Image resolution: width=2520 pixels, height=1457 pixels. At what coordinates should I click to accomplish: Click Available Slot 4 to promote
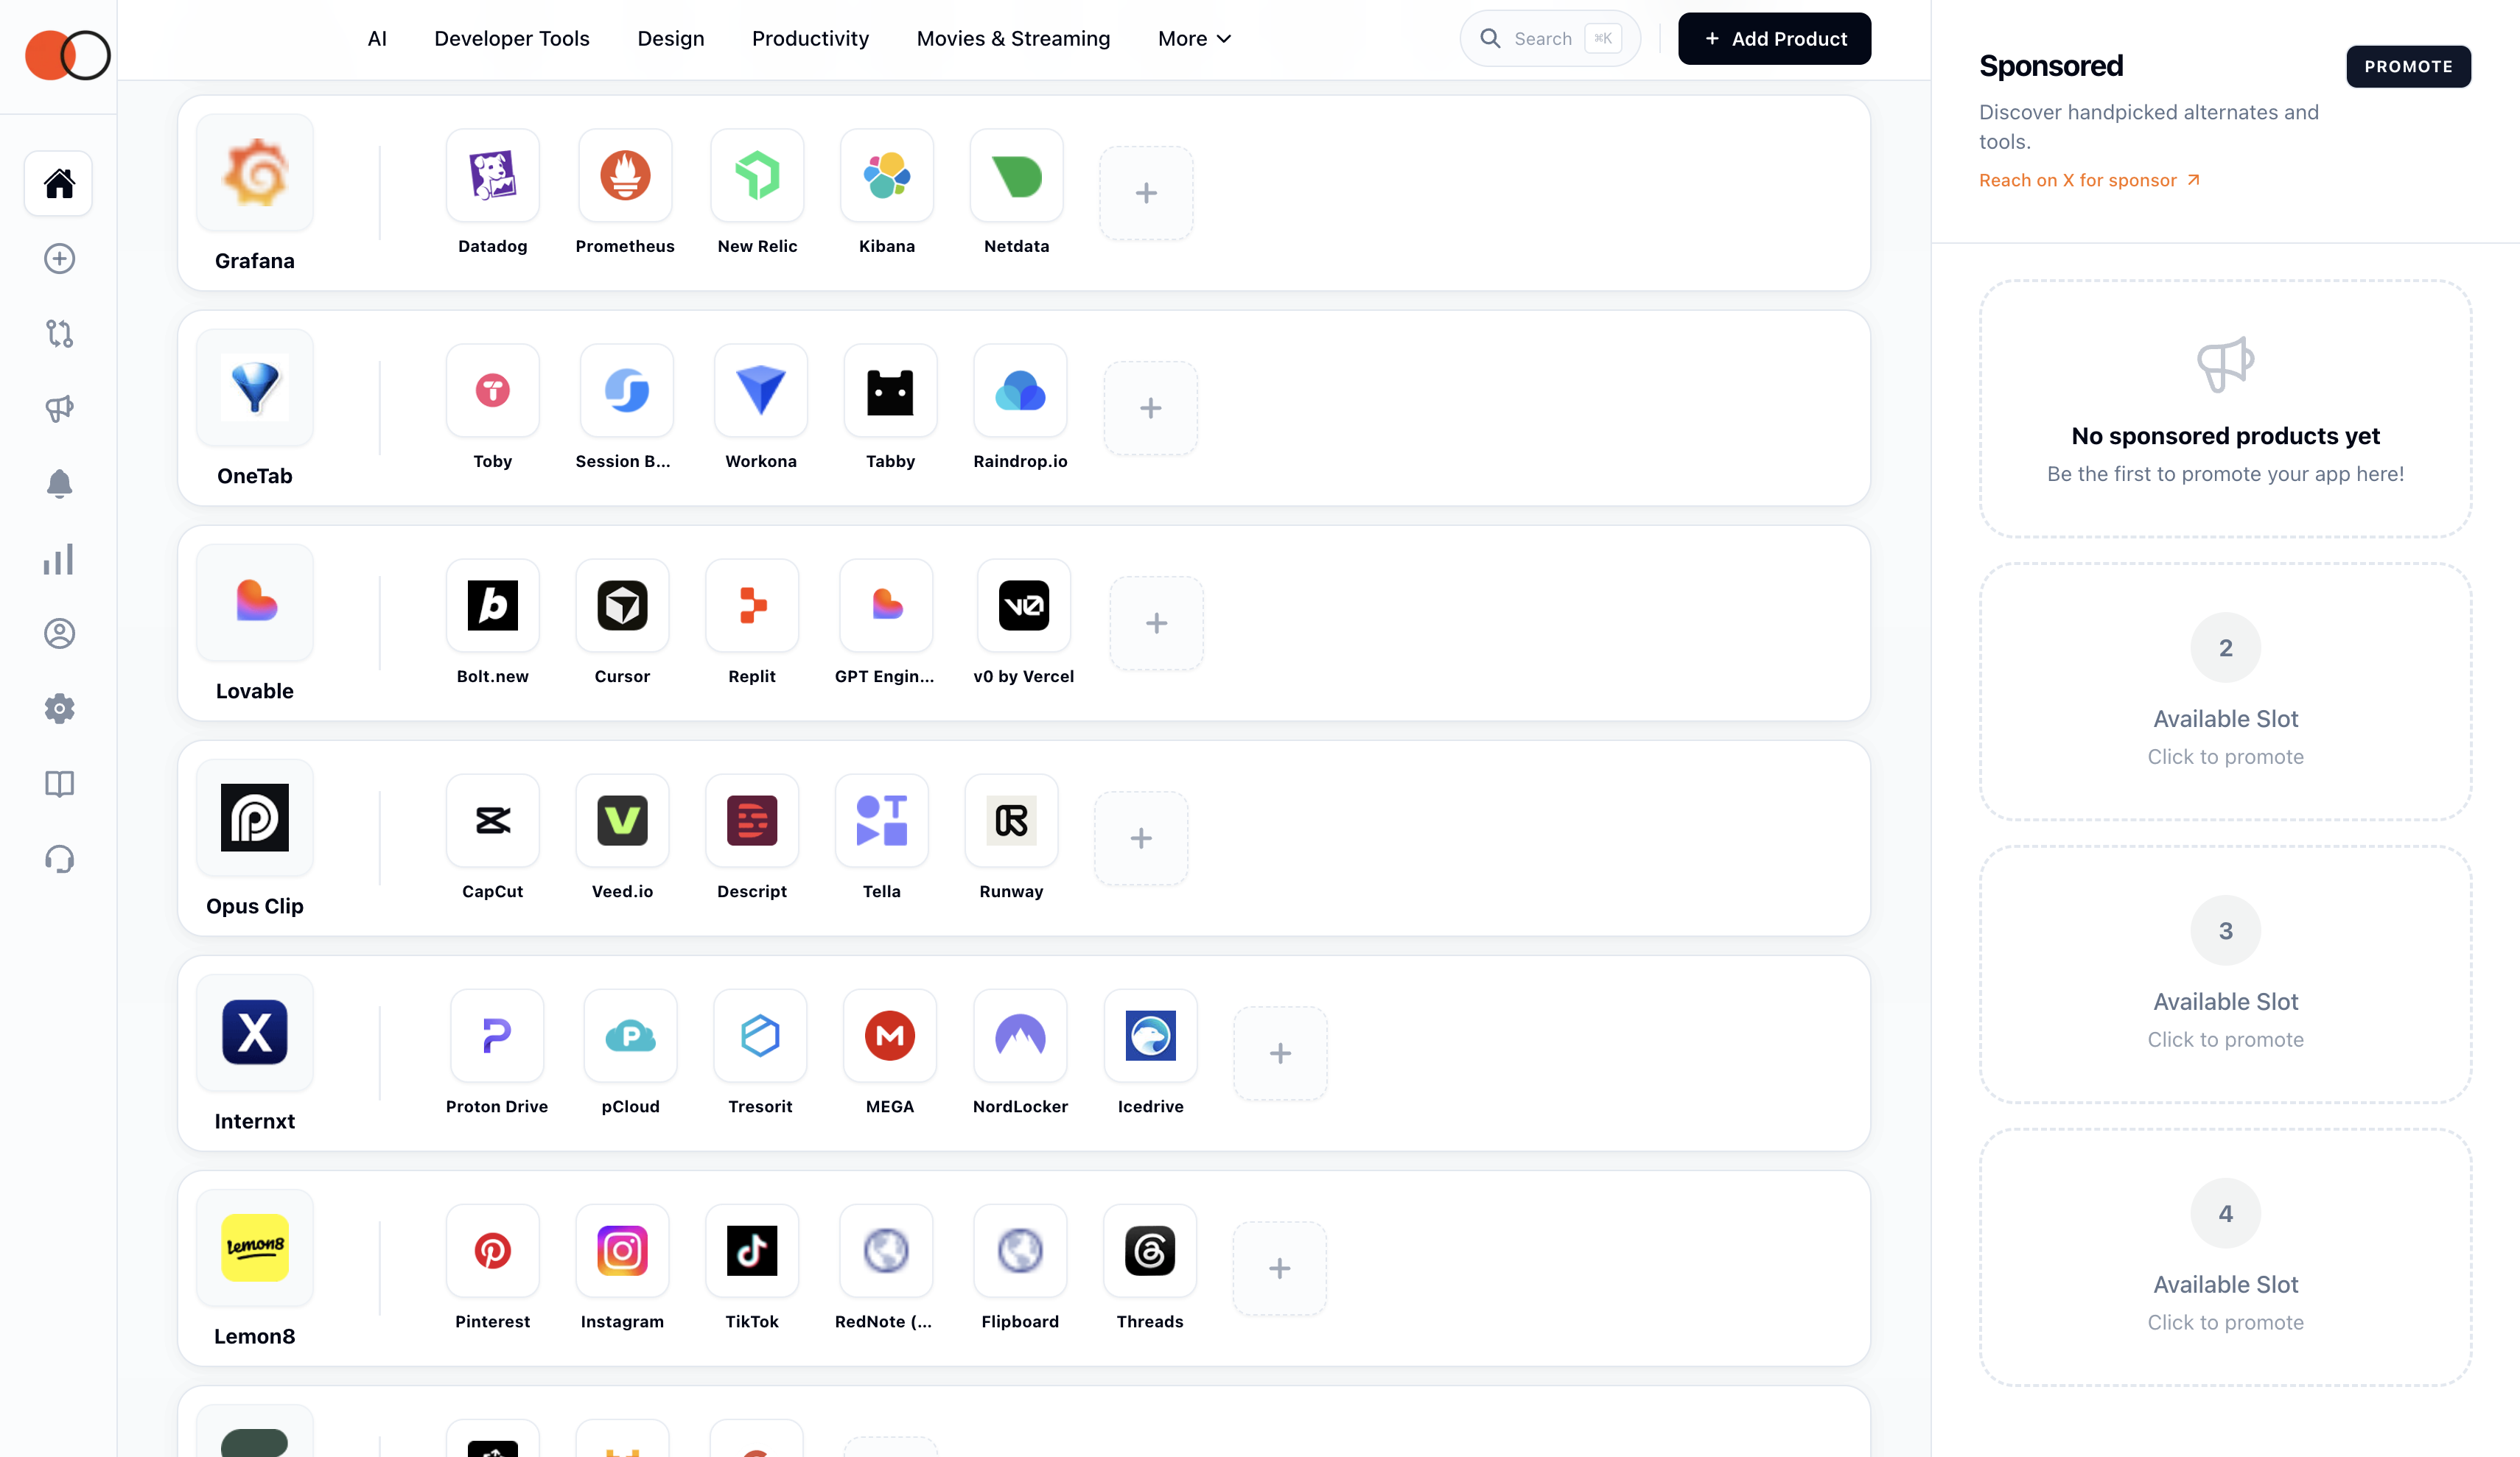2225,1257
